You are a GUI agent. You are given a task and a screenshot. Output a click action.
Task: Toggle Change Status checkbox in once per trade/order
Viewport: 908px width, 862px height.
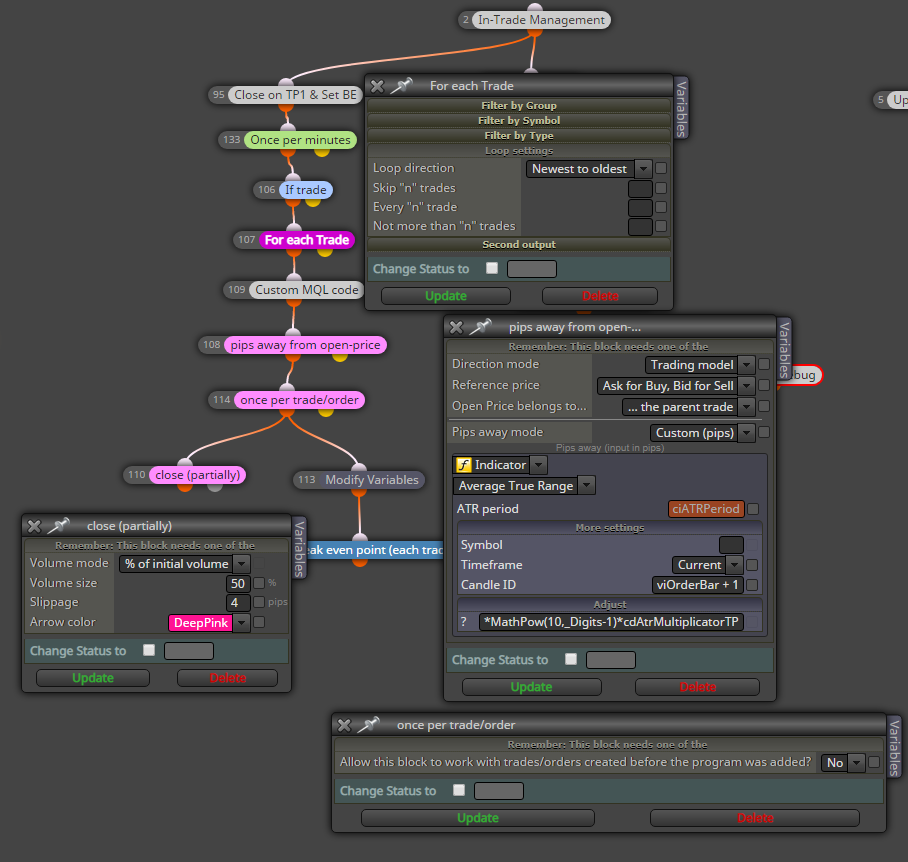pyautogui.click(x=459, y=790)
